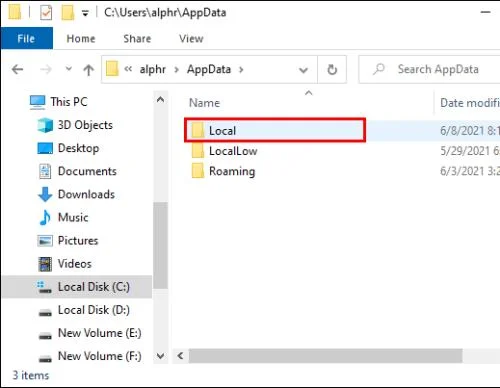The height and width of the screenshot is (388, 500).
Task: Click the AppData breadcrumb in address bar
Action: coord(209,69)
